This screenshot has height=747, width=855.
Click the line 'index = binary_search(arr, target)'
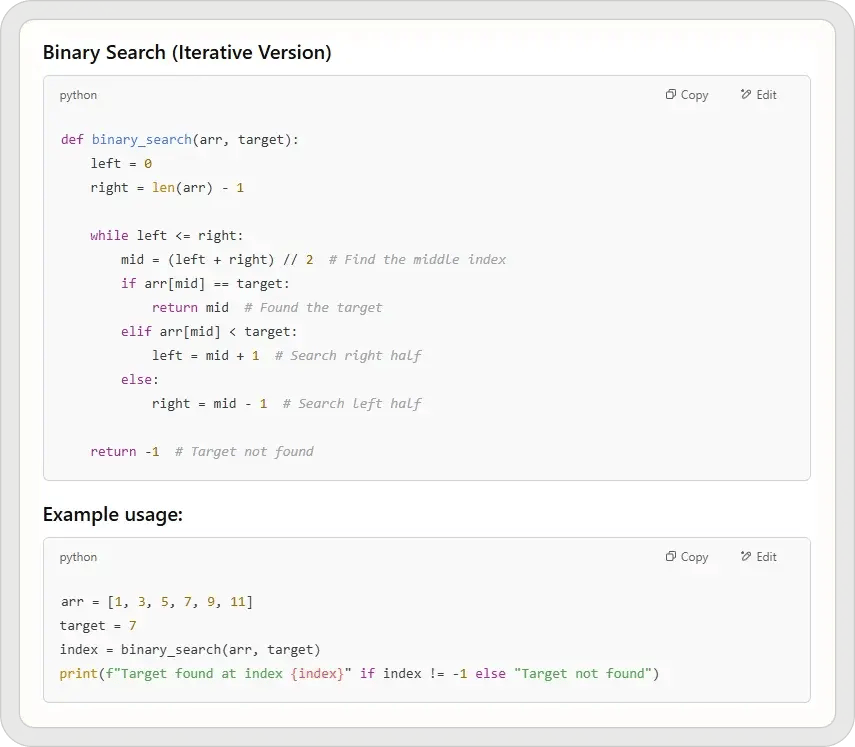click(x=190, y=650)
